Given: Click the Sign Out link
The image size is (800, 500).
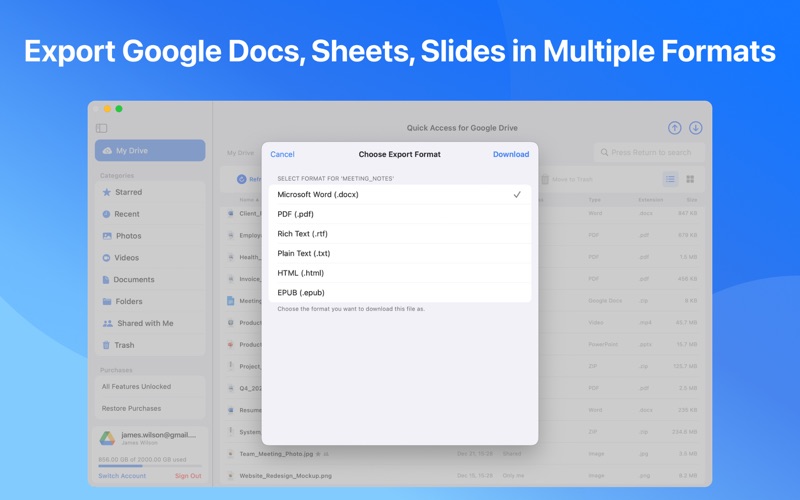Looking at the screenshot, I should [x=188, y=476].
